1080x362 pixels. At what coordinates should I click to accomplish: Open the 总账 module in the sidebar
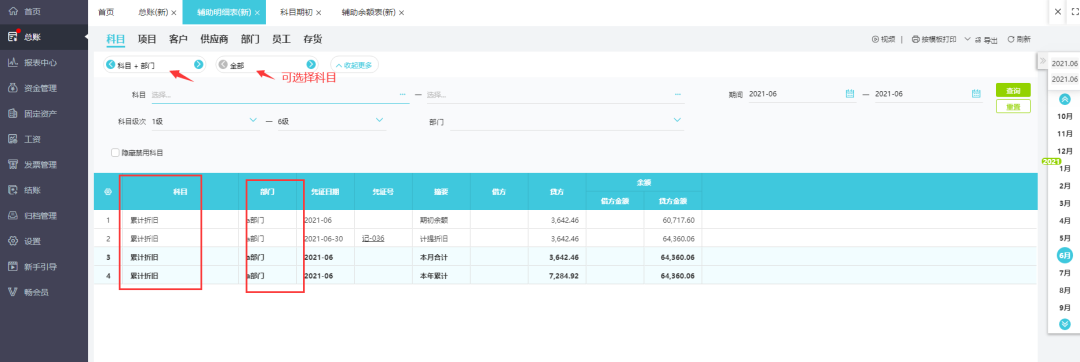(44, 37)
